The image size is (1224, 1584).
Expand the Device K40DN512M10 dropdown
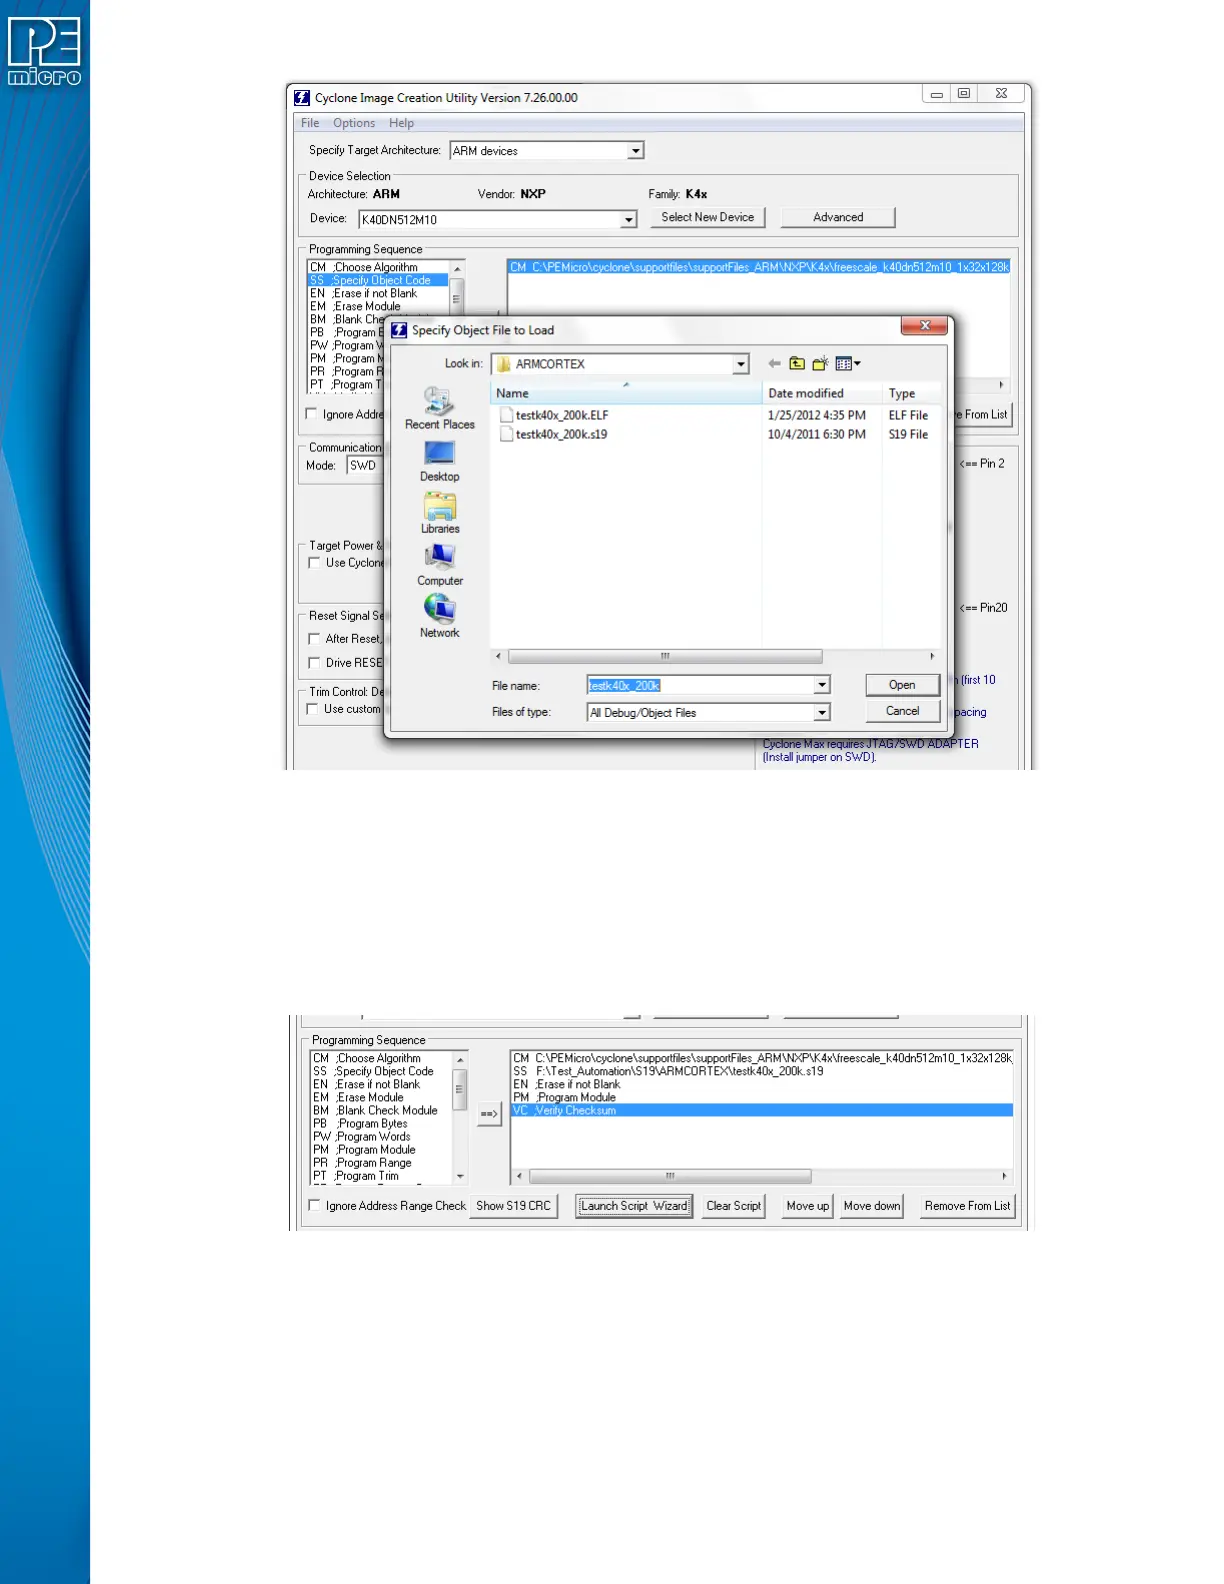point(628,220)
